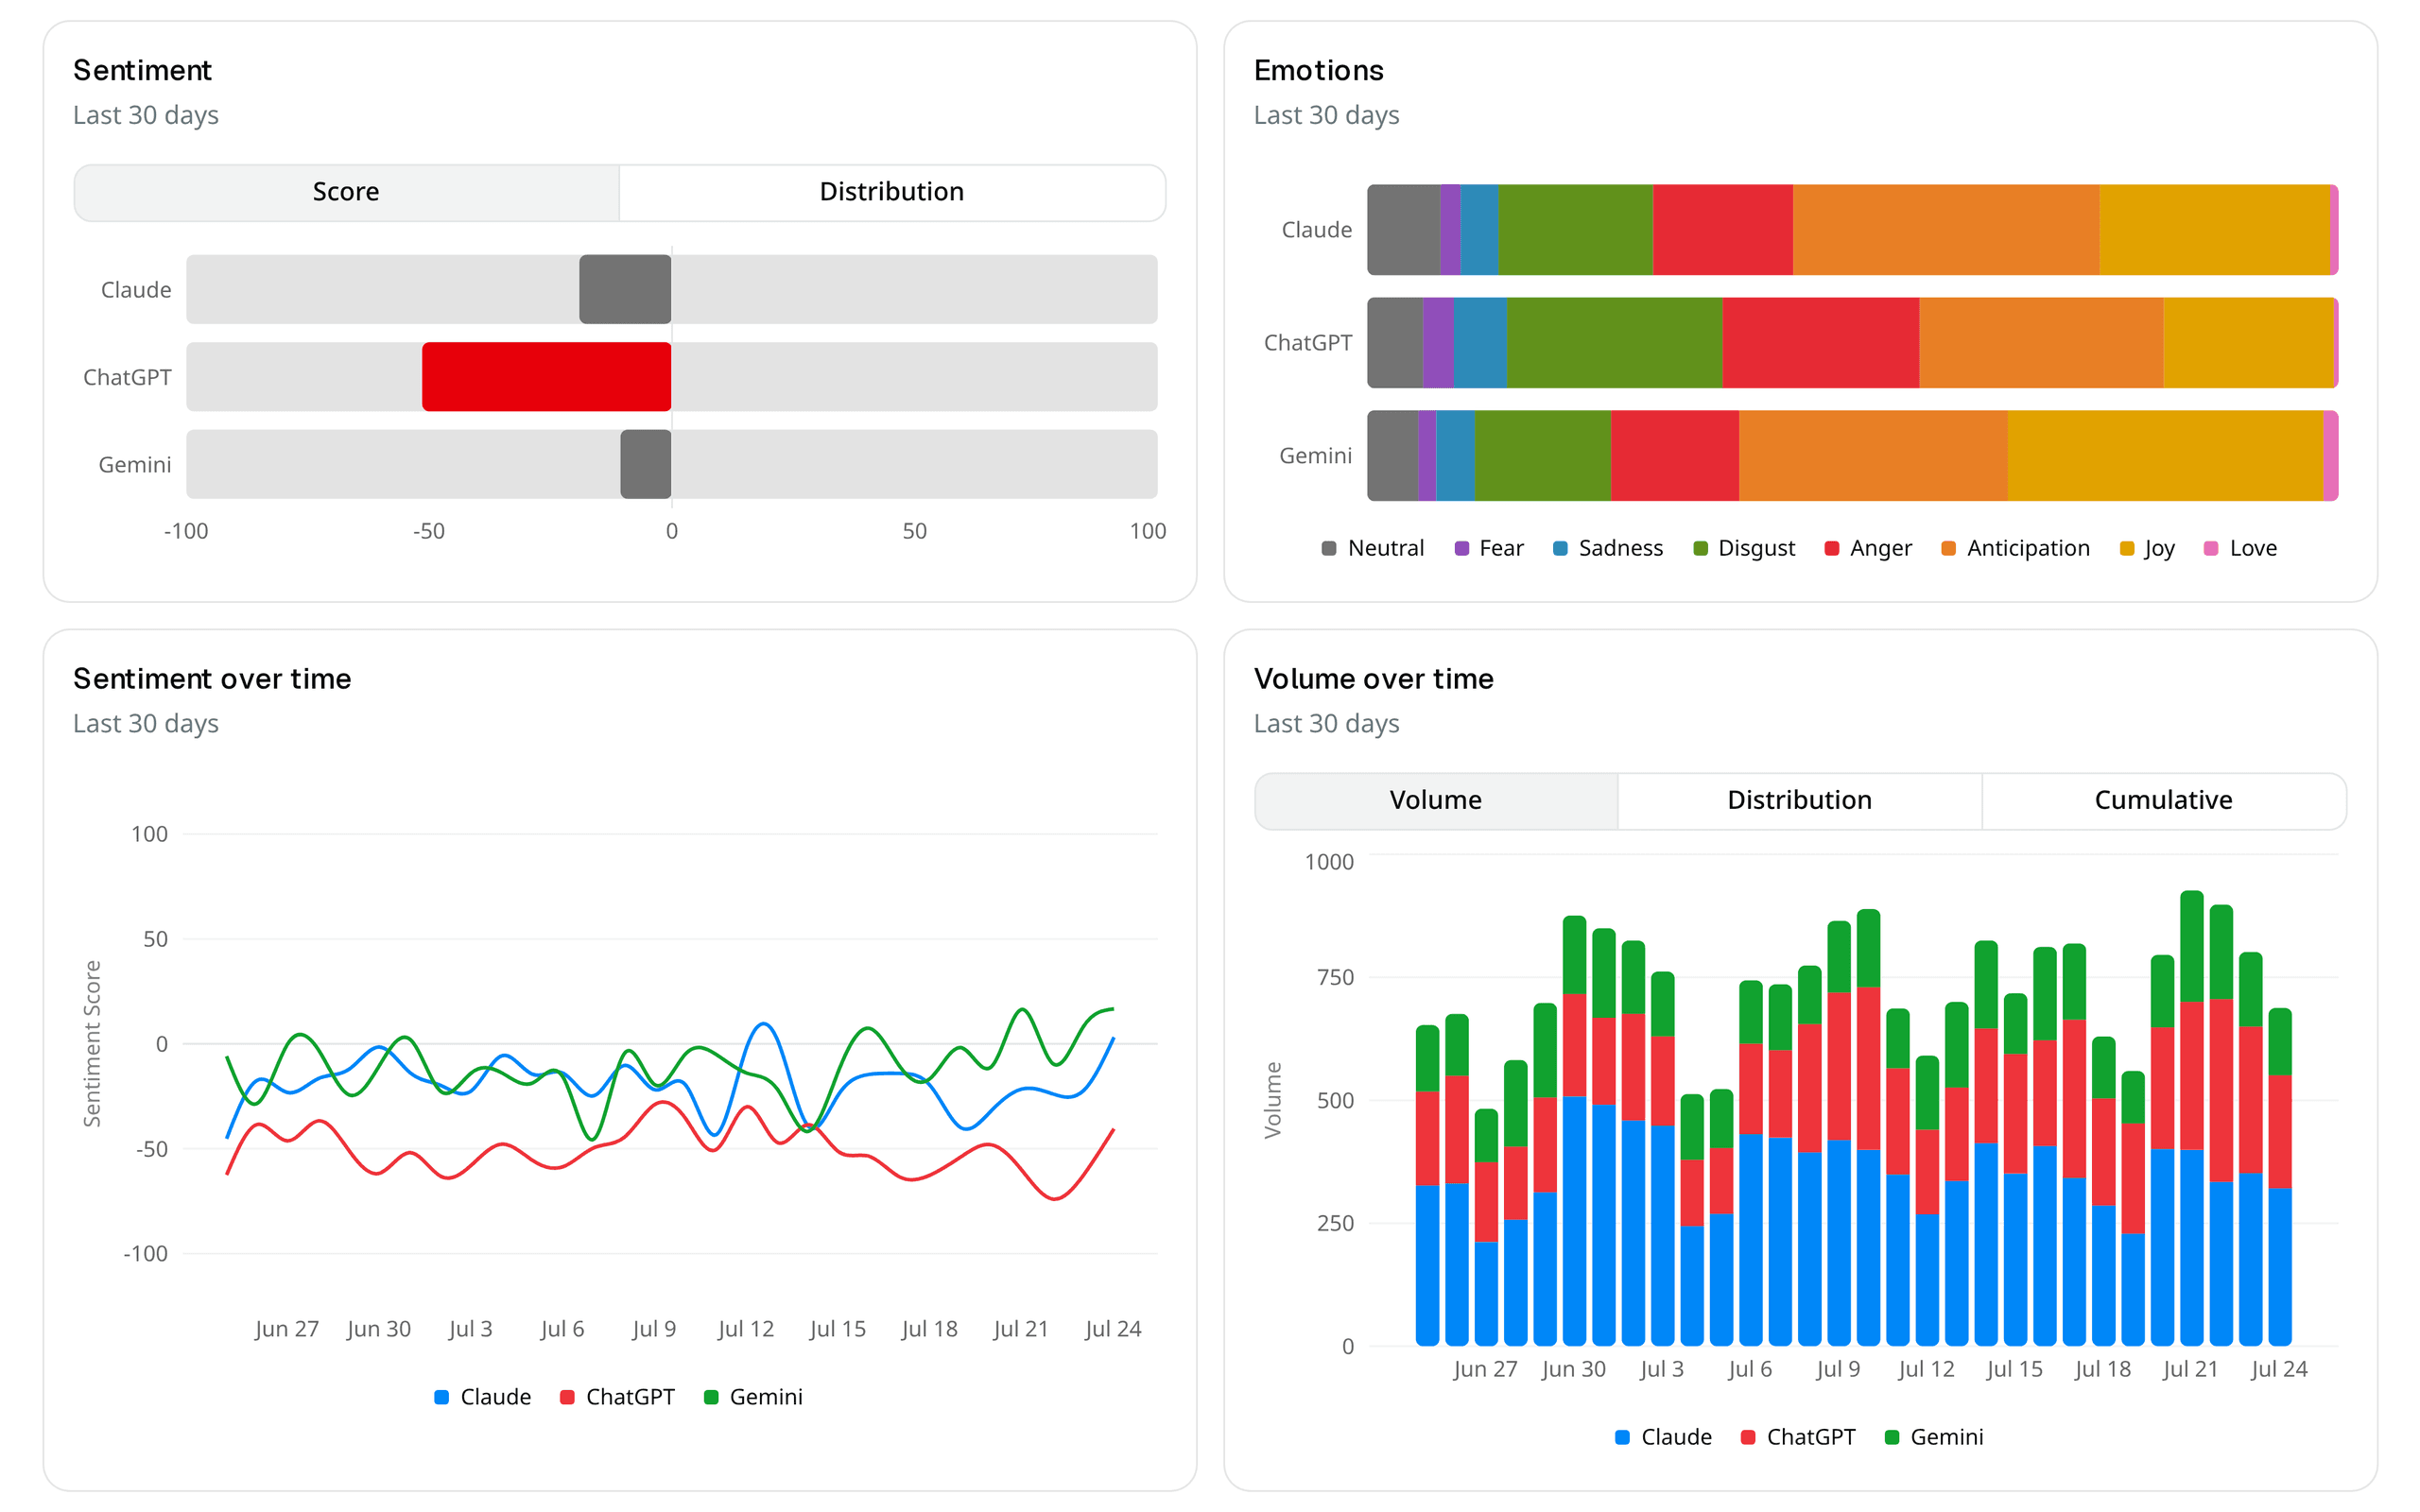Click ChatGPT's red Anger segment in Emotions
This screenshot has height=1512, width=2420.
1821,343
